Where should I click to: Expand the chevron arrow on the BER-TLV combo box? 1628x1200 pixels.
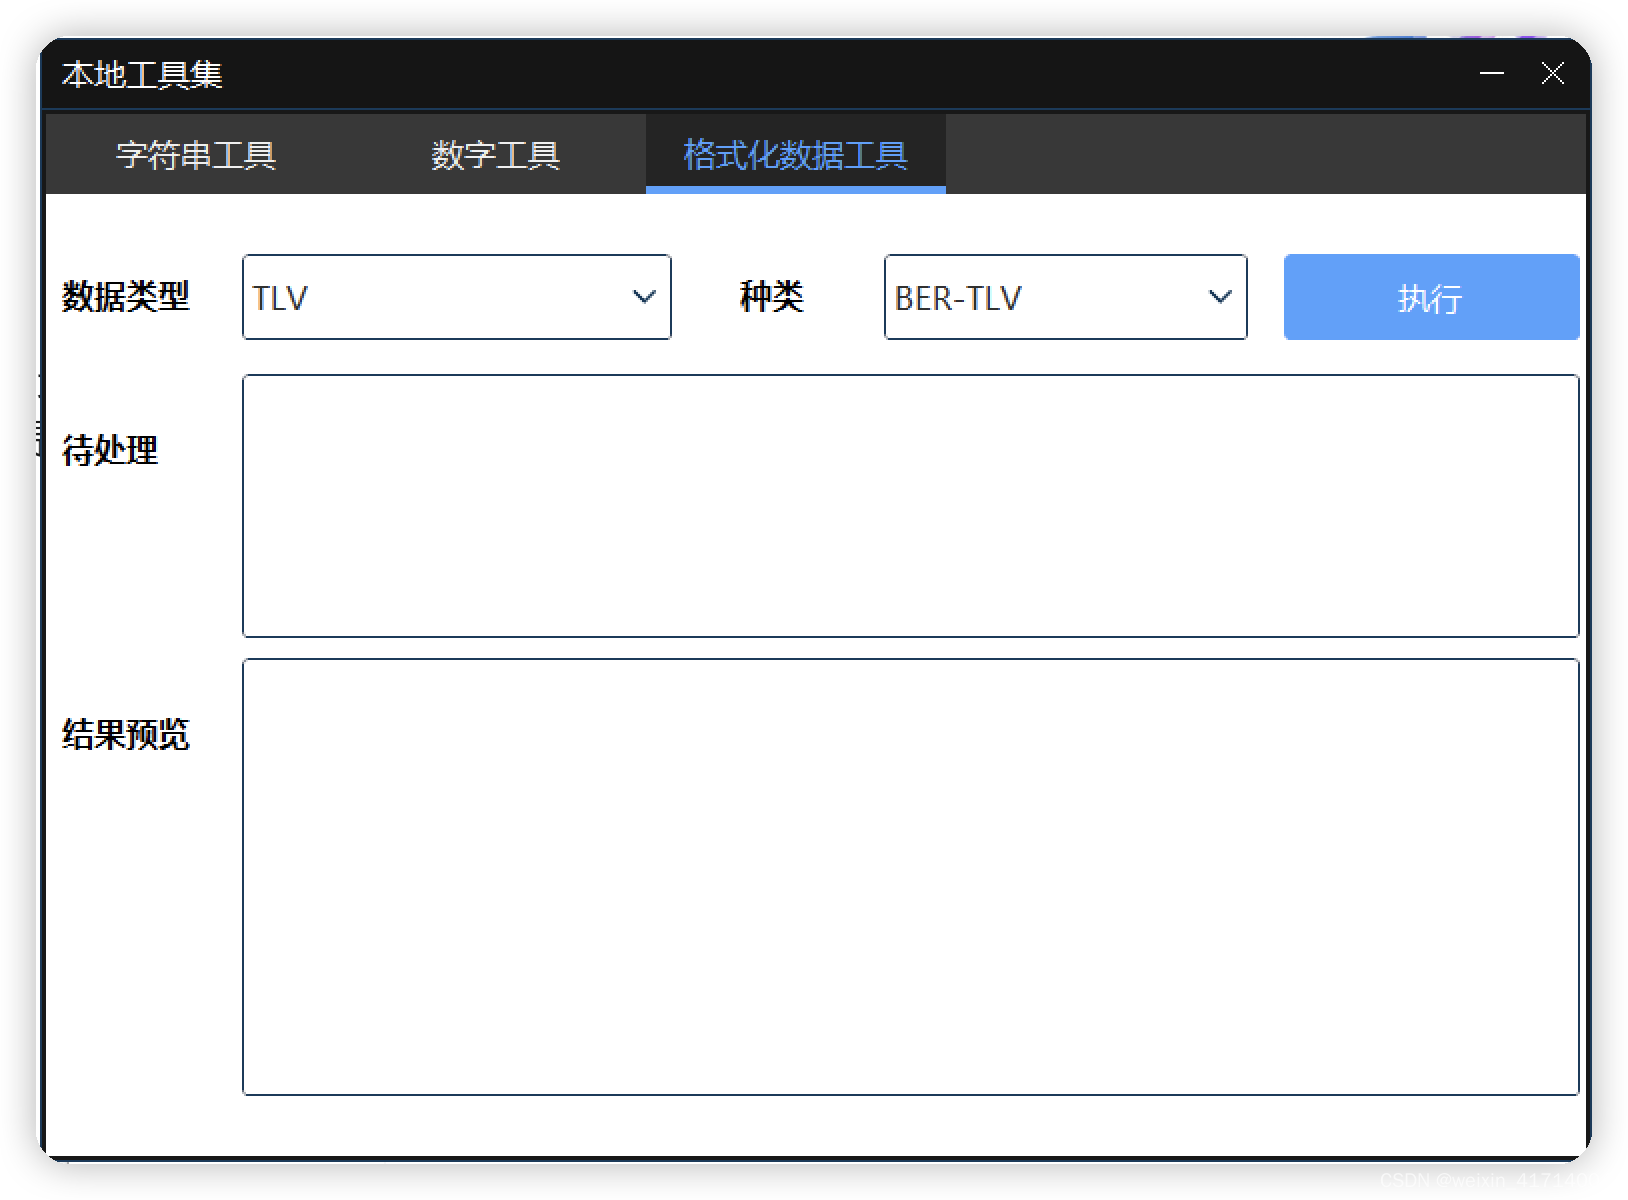[1219, 297]
